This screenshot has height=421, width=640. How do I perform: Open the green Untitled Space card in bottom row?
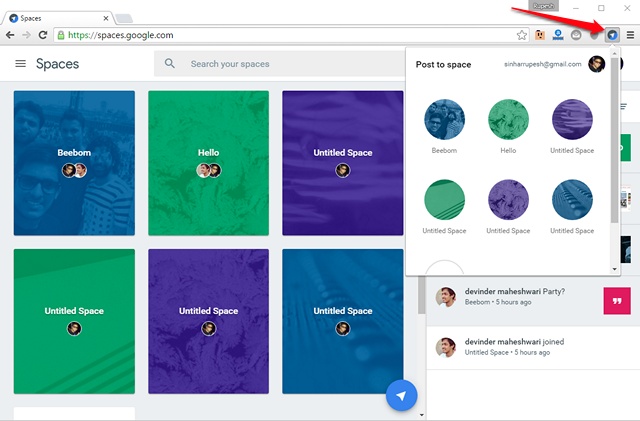tap(74, 321)
